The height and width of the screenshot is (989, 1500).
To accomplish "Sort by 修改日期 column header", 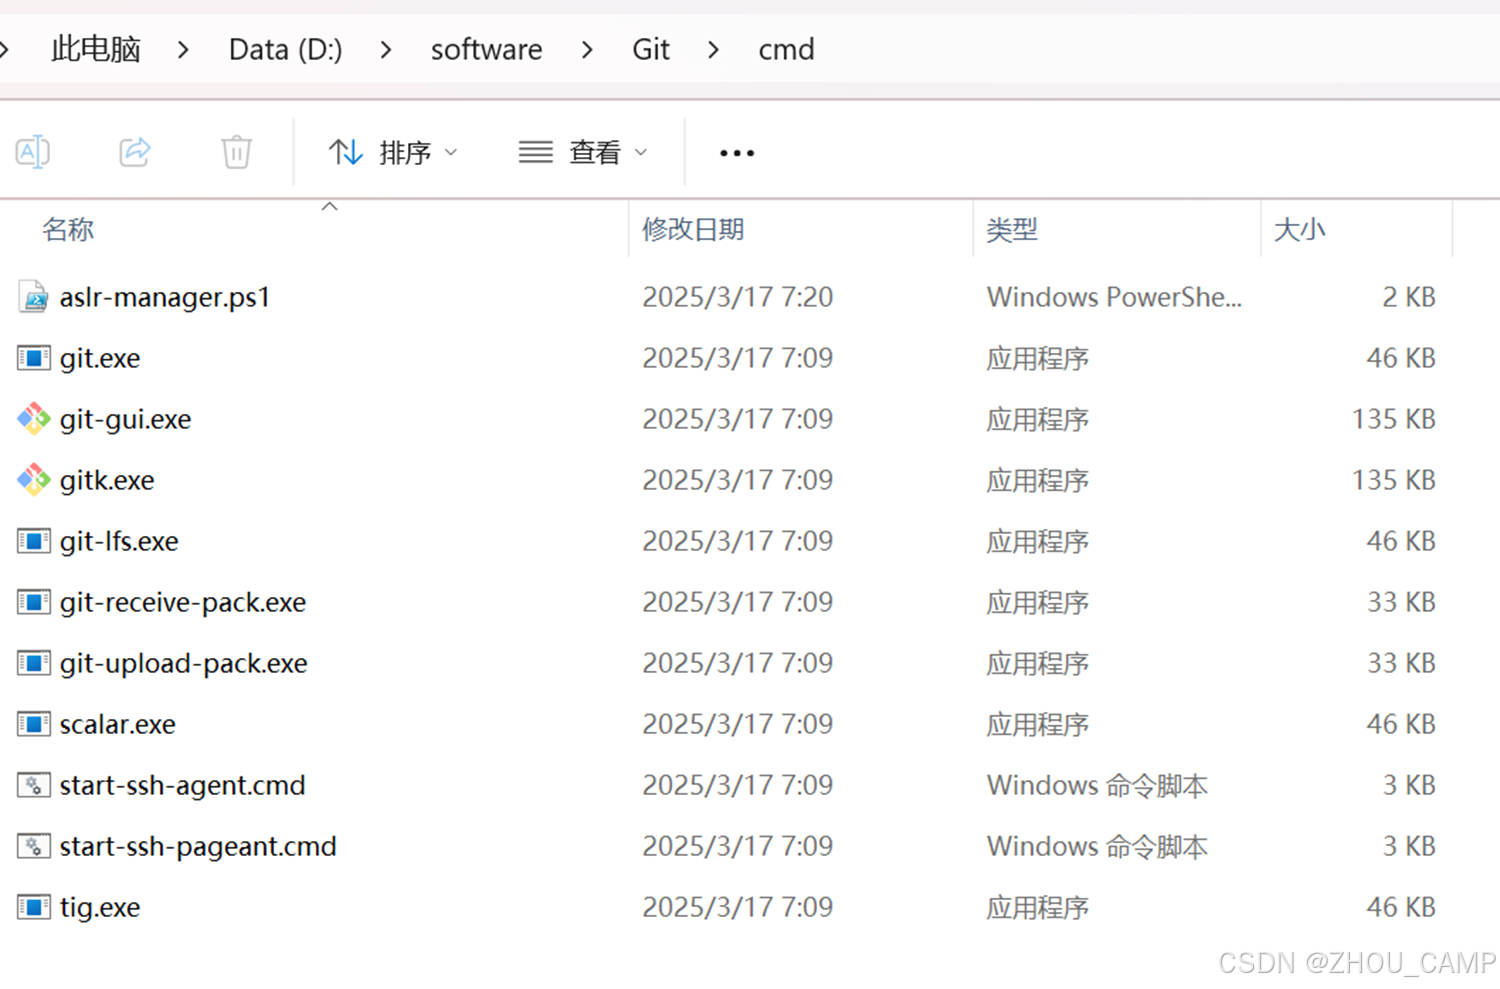I will tap(693, 229).
